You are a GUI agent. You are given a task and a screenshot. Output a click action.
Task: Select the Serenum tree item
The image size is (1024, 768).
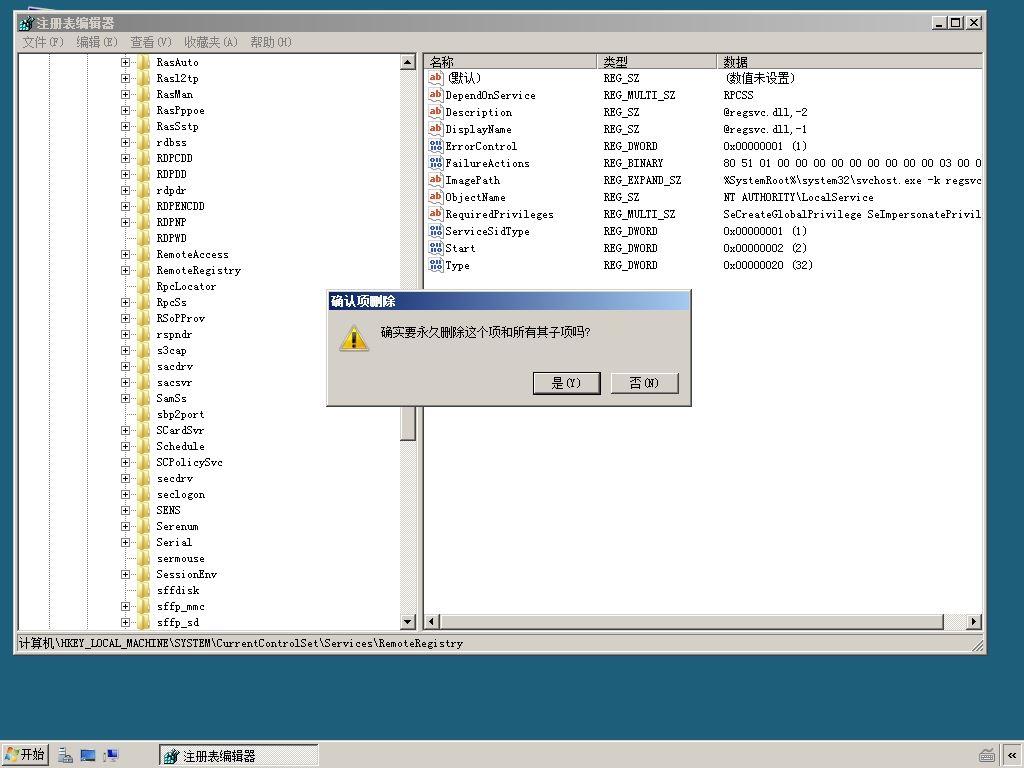[177, 526]
